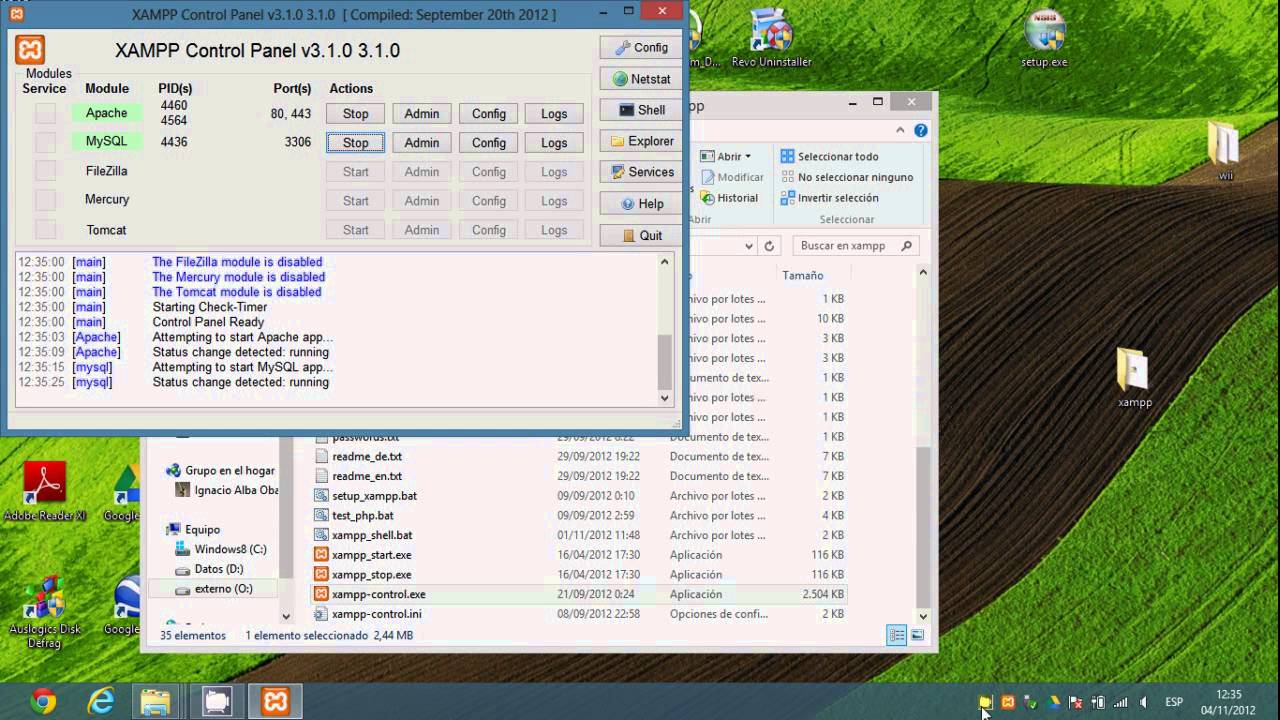Open Apache Admin page
This screenshot has height=720, width=1280.
(421, 114)
